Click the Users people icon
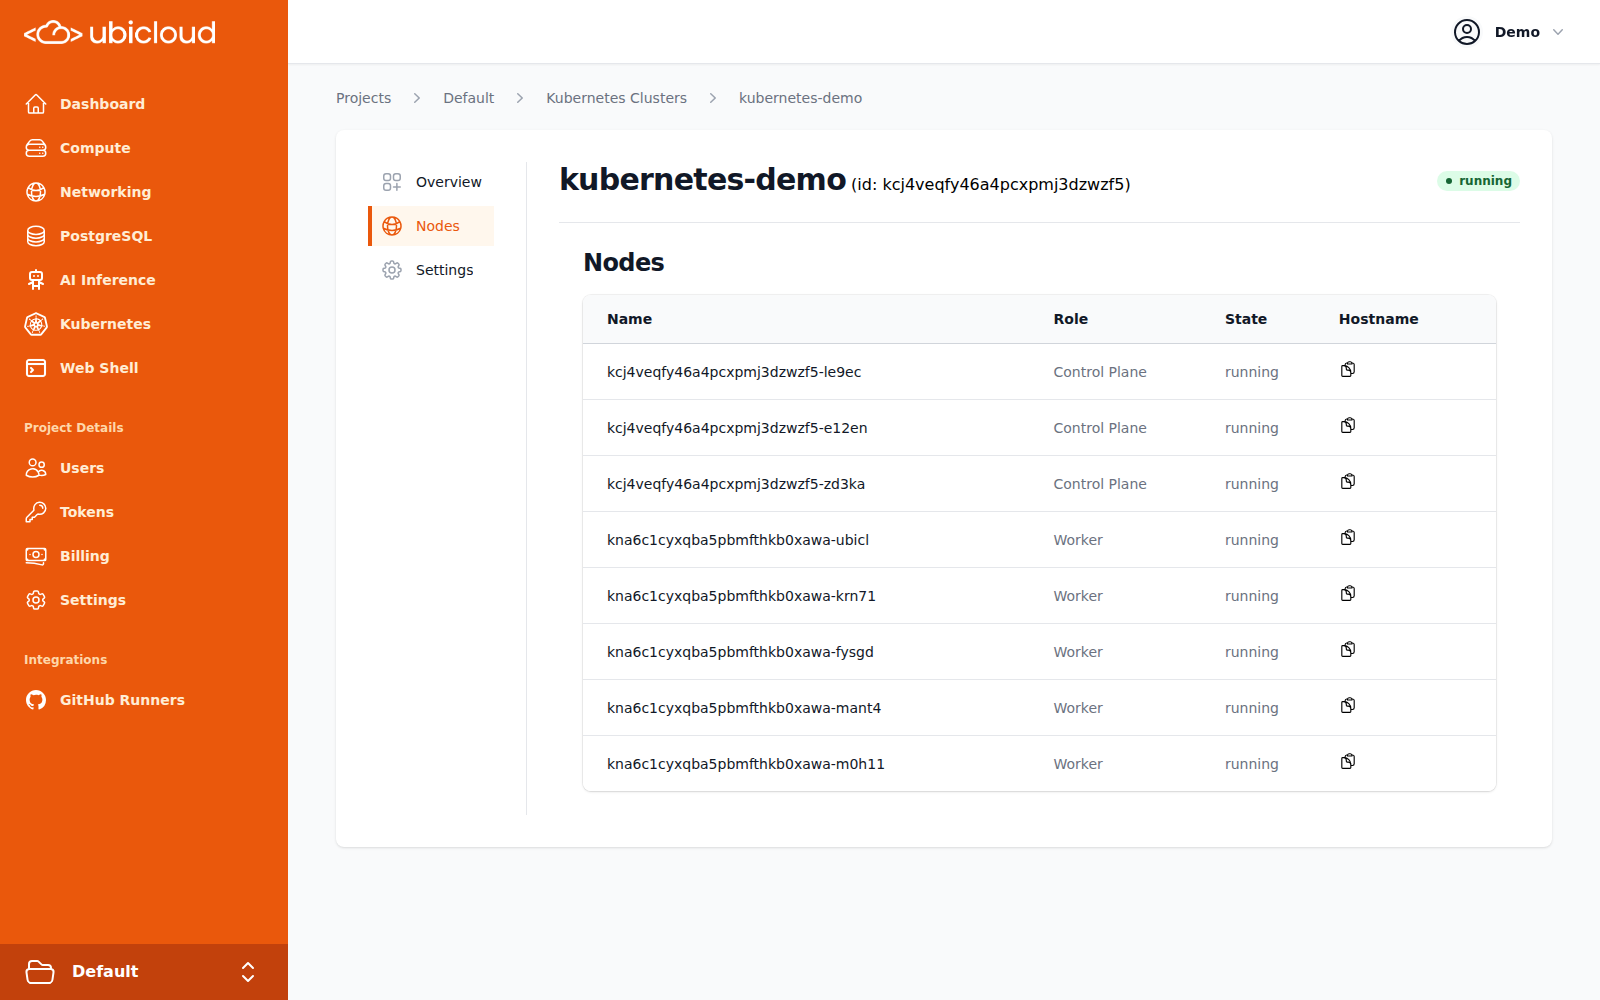1600x1000 pixels. point(36,468)
